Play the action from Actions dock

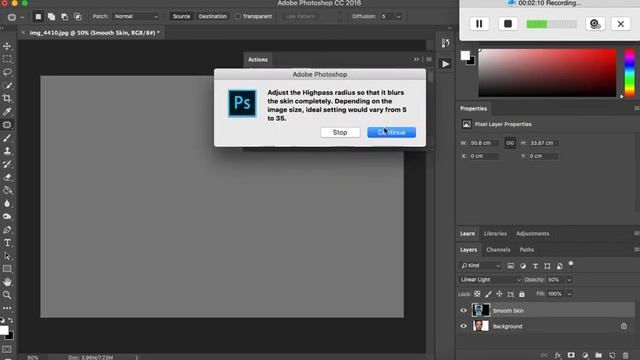pyautogui.click(x=445, y=64)
